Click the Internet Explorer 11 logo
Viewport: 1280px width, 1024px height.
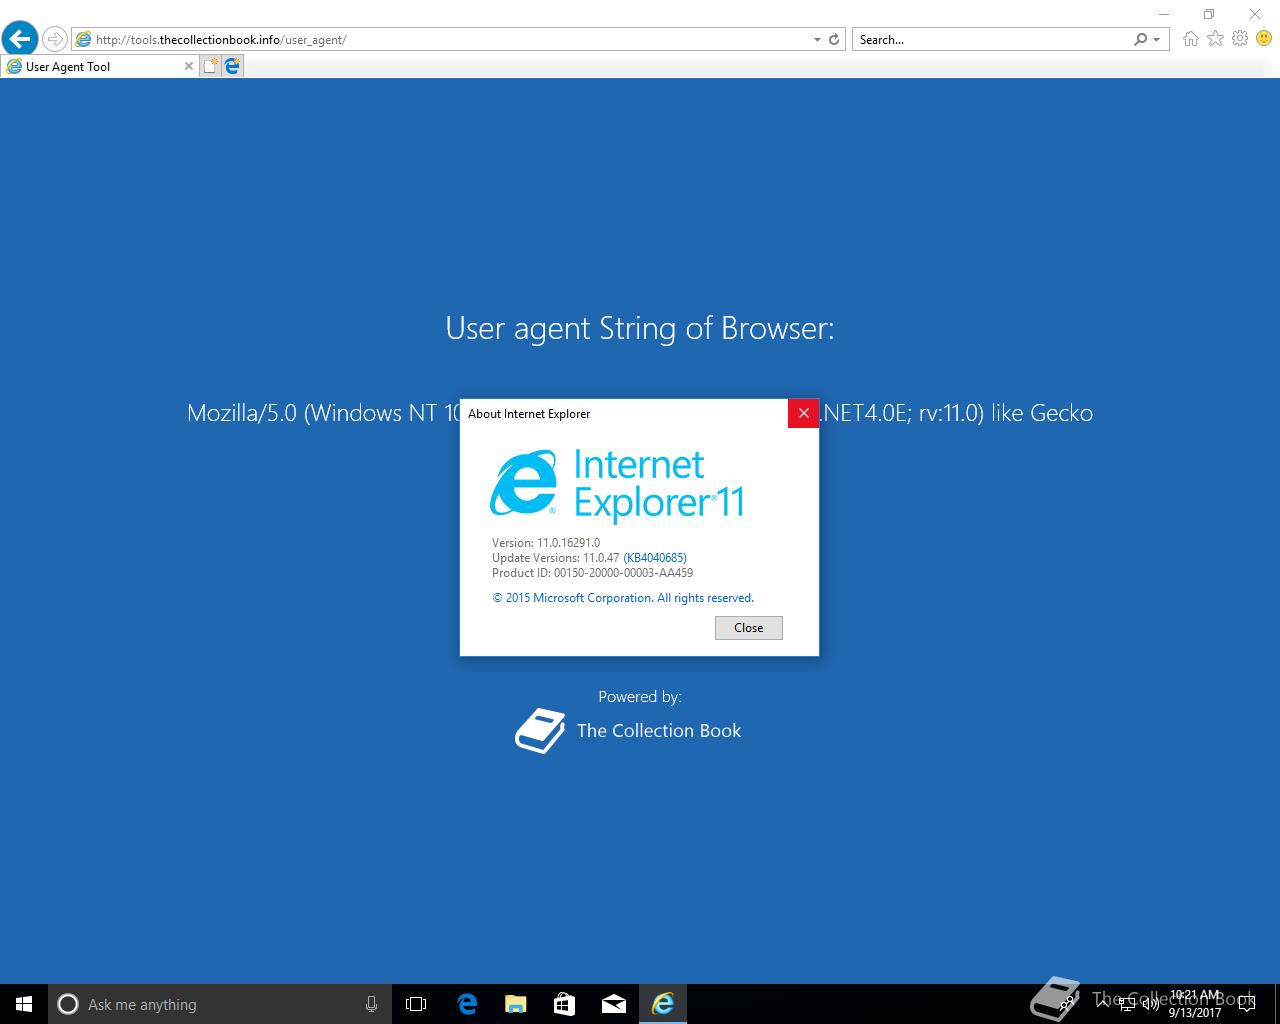point(617,485)
